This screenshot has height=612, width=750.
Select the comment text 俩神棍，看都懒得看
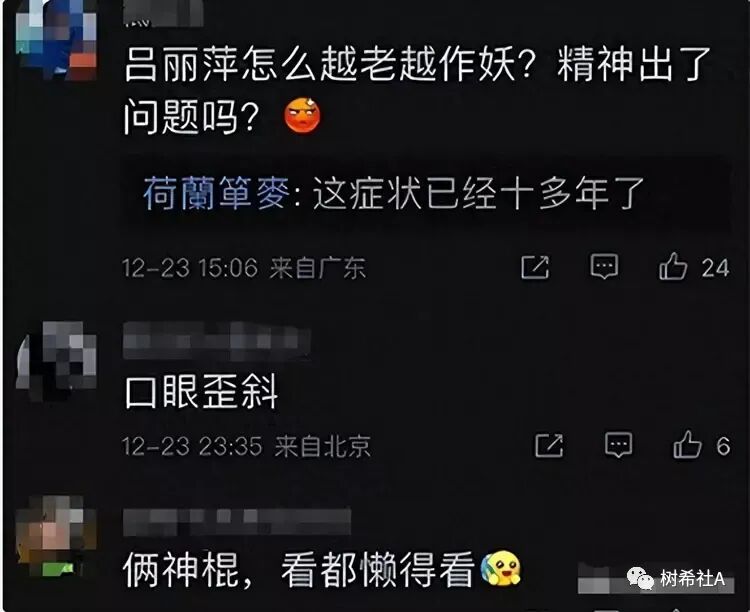point(299,569)
